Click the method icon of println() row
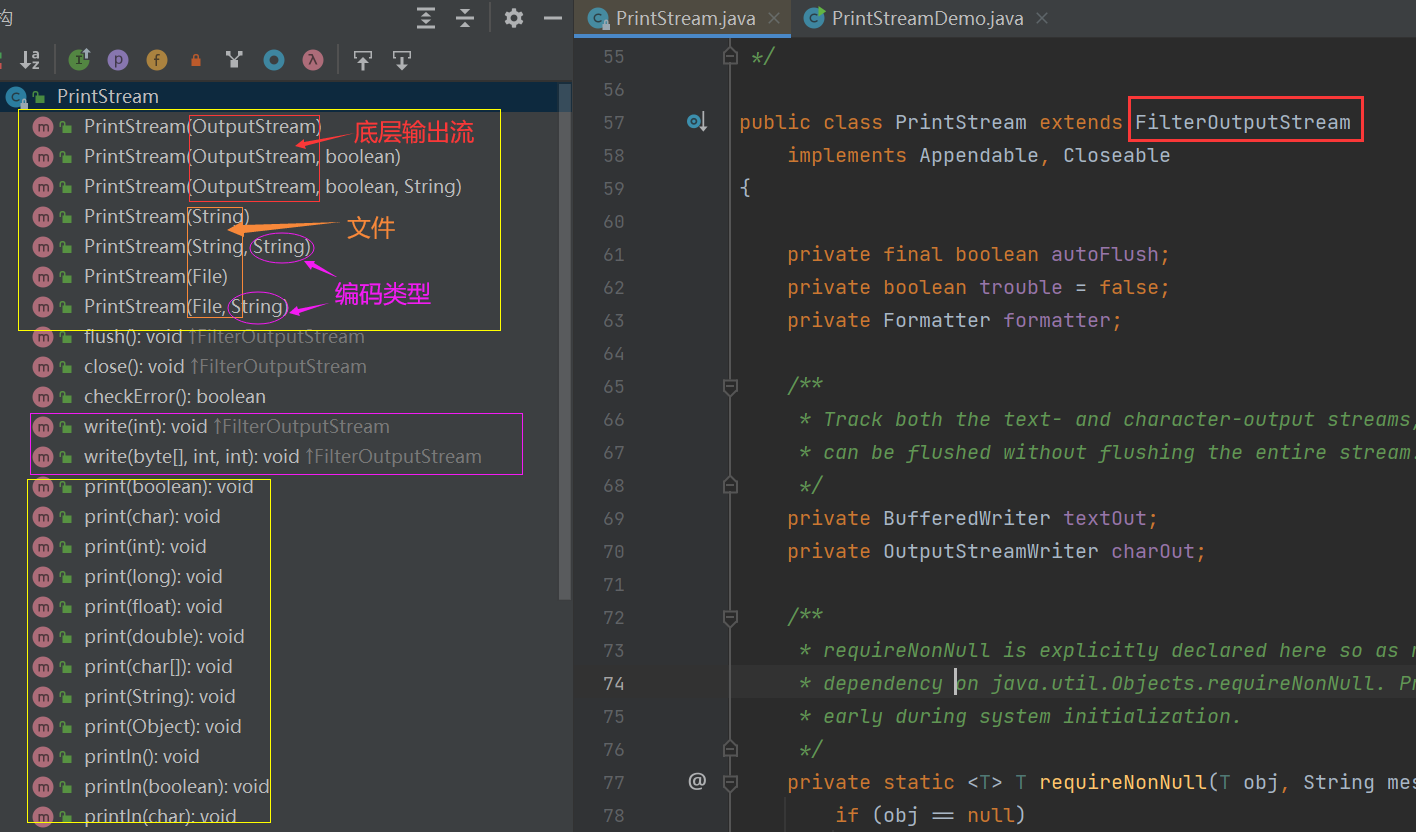The width and height of the screenshot is (1416, 832). pos(42,757)
